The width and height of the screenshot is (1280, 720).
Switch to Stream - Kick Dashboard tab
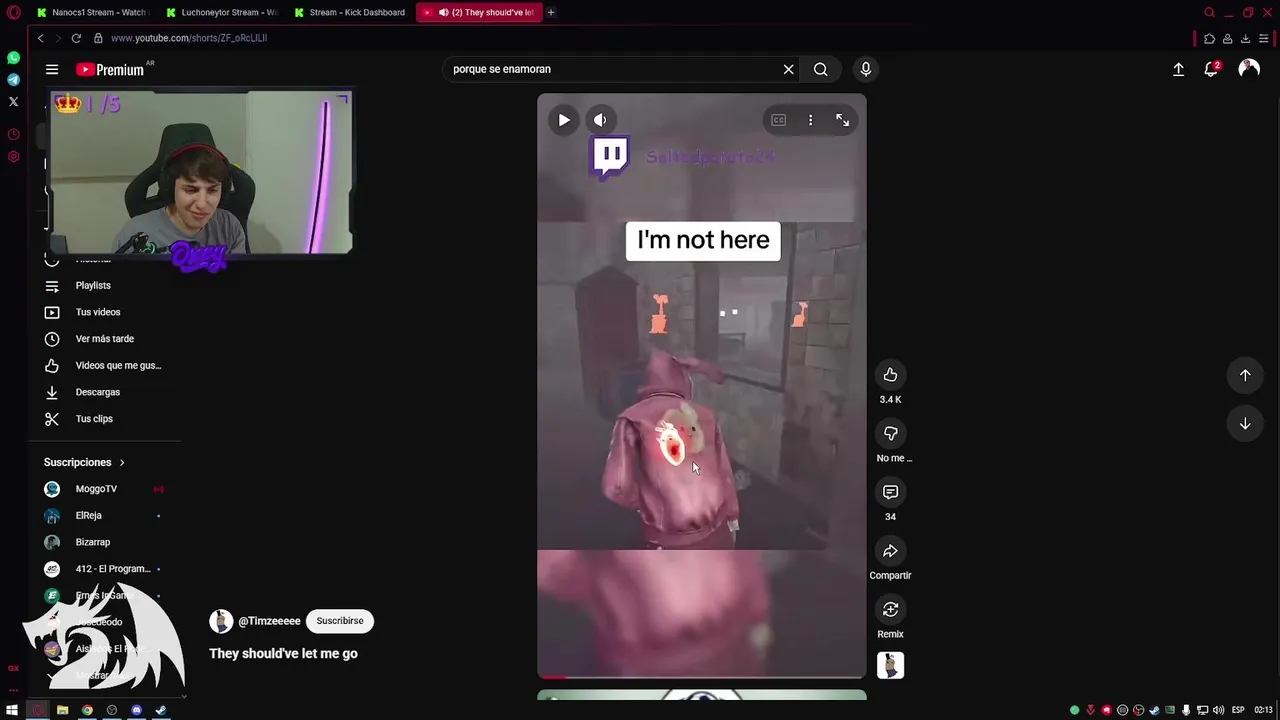click(x=350, y=12)
